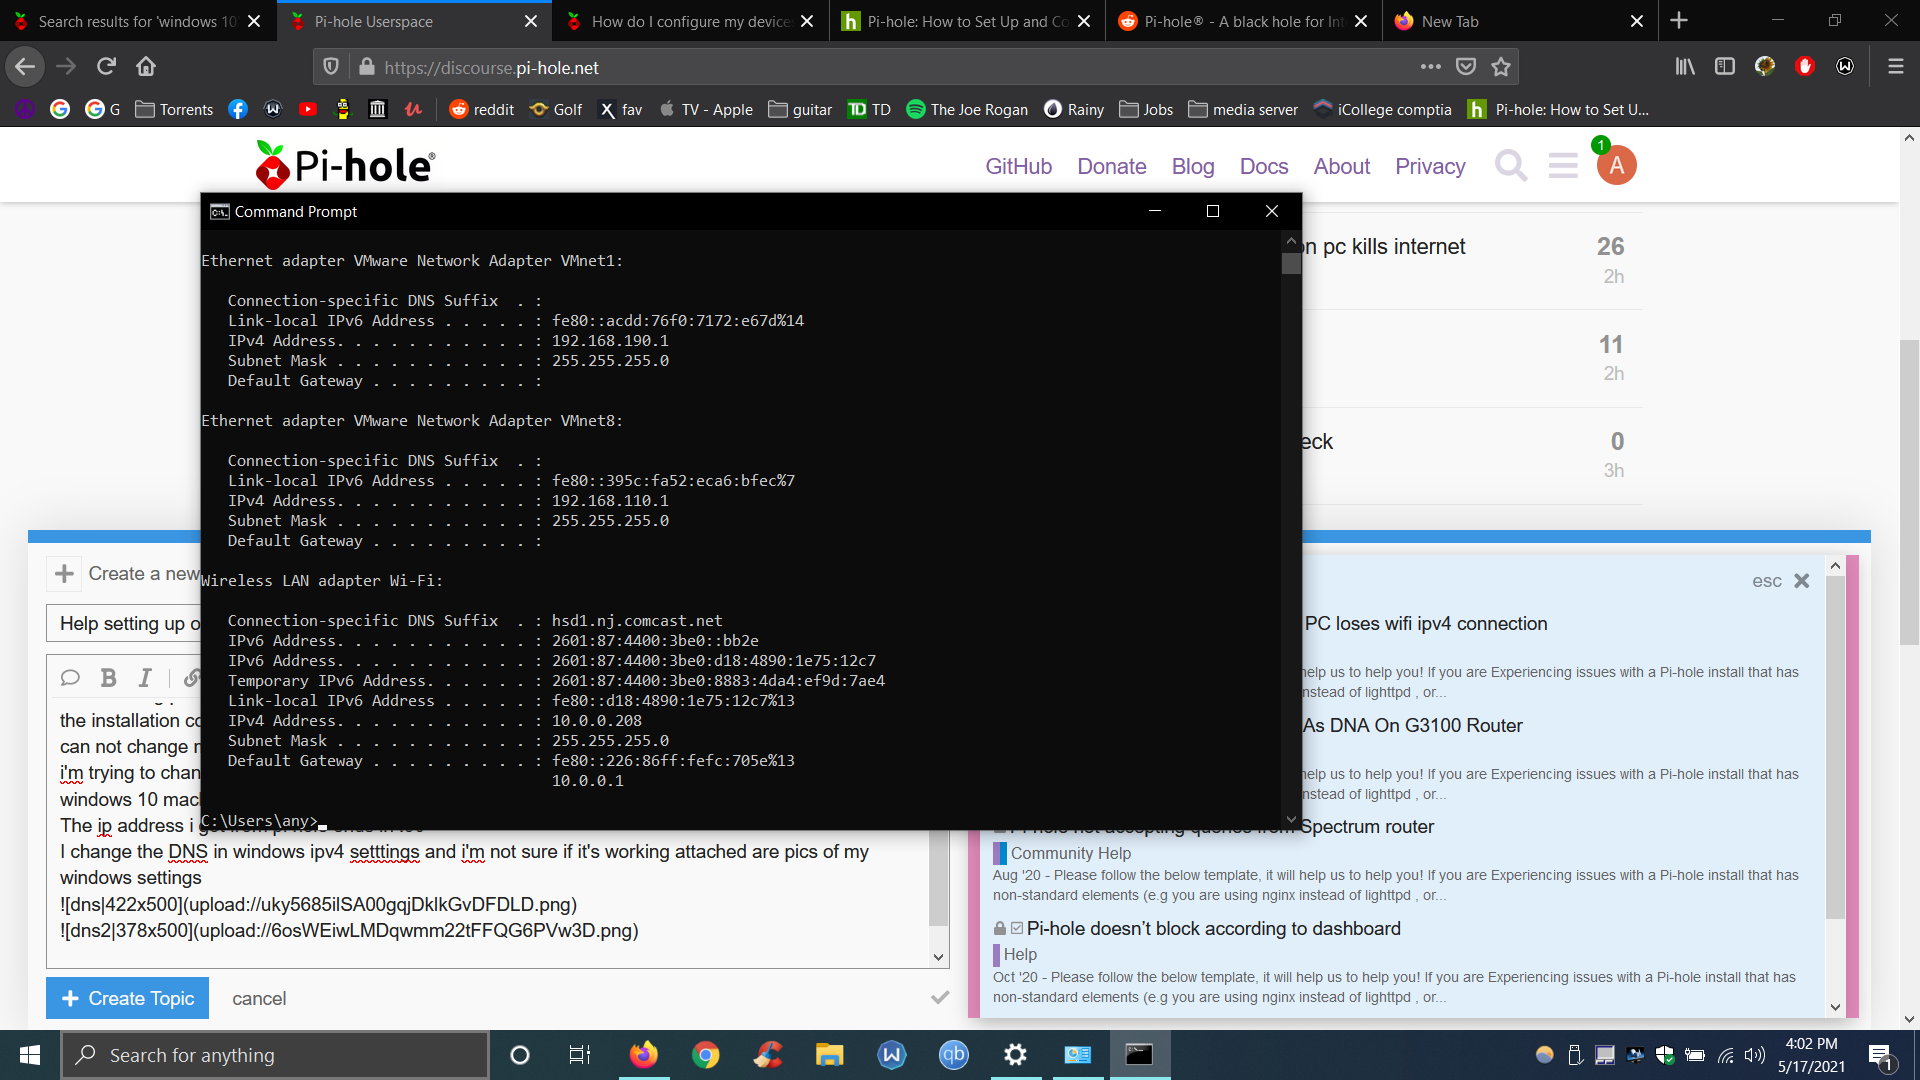Open the media server bookmark folder

point(1243,109)
